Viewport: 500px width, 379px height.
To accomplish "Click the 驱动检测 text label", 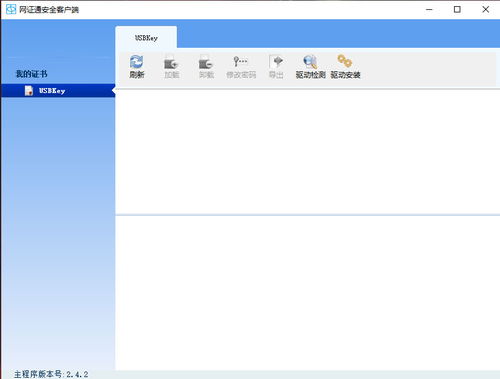I will [x=310, y=75].
